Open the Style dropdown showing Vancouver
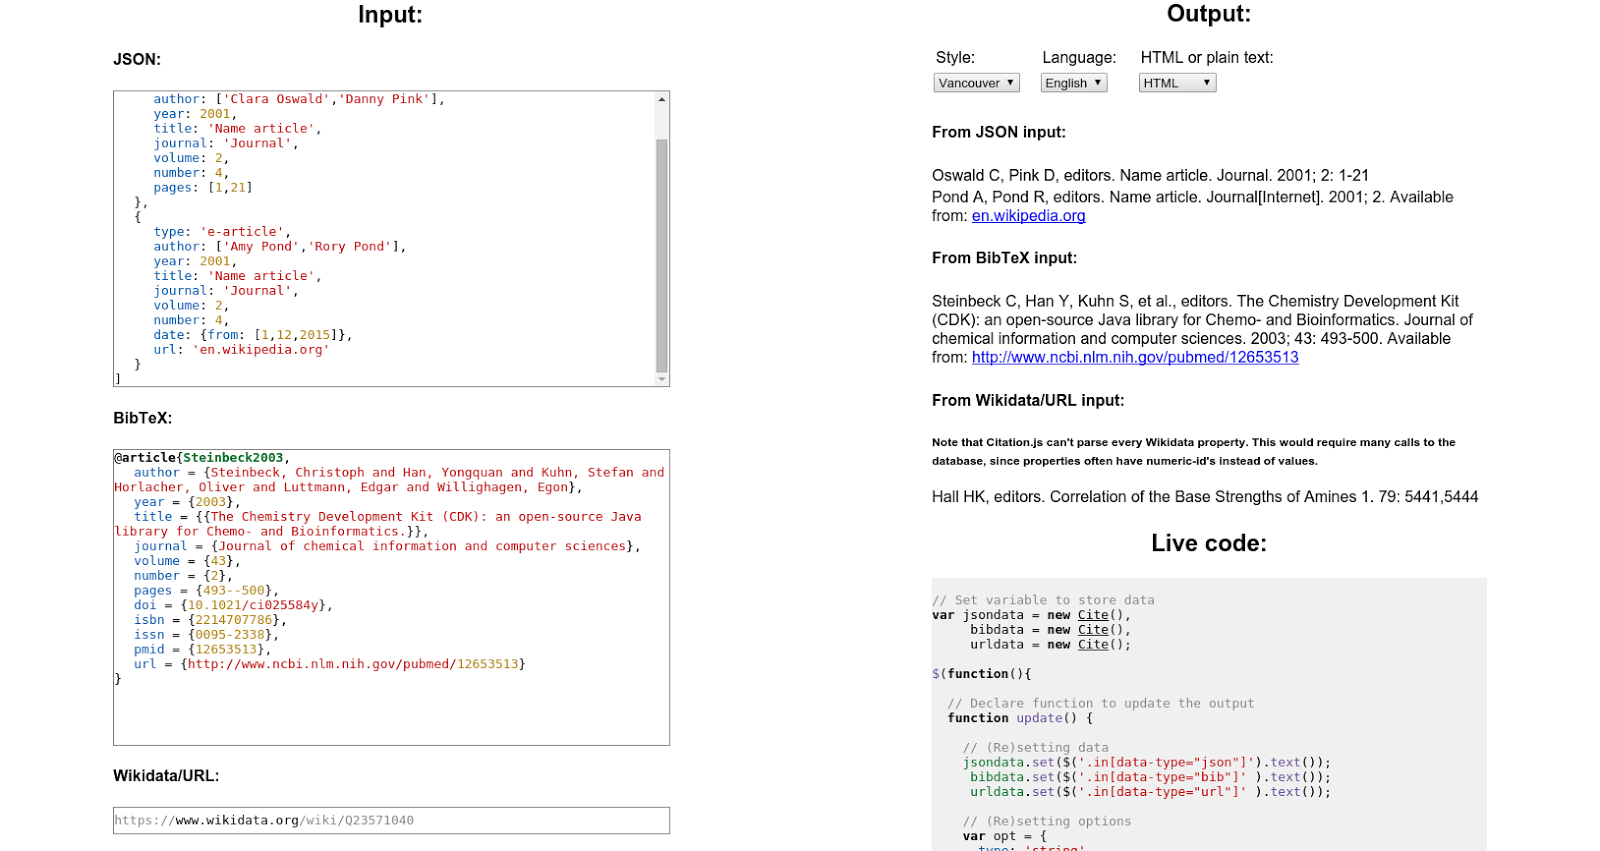1600x851 pixels. [x=976, y=83]
